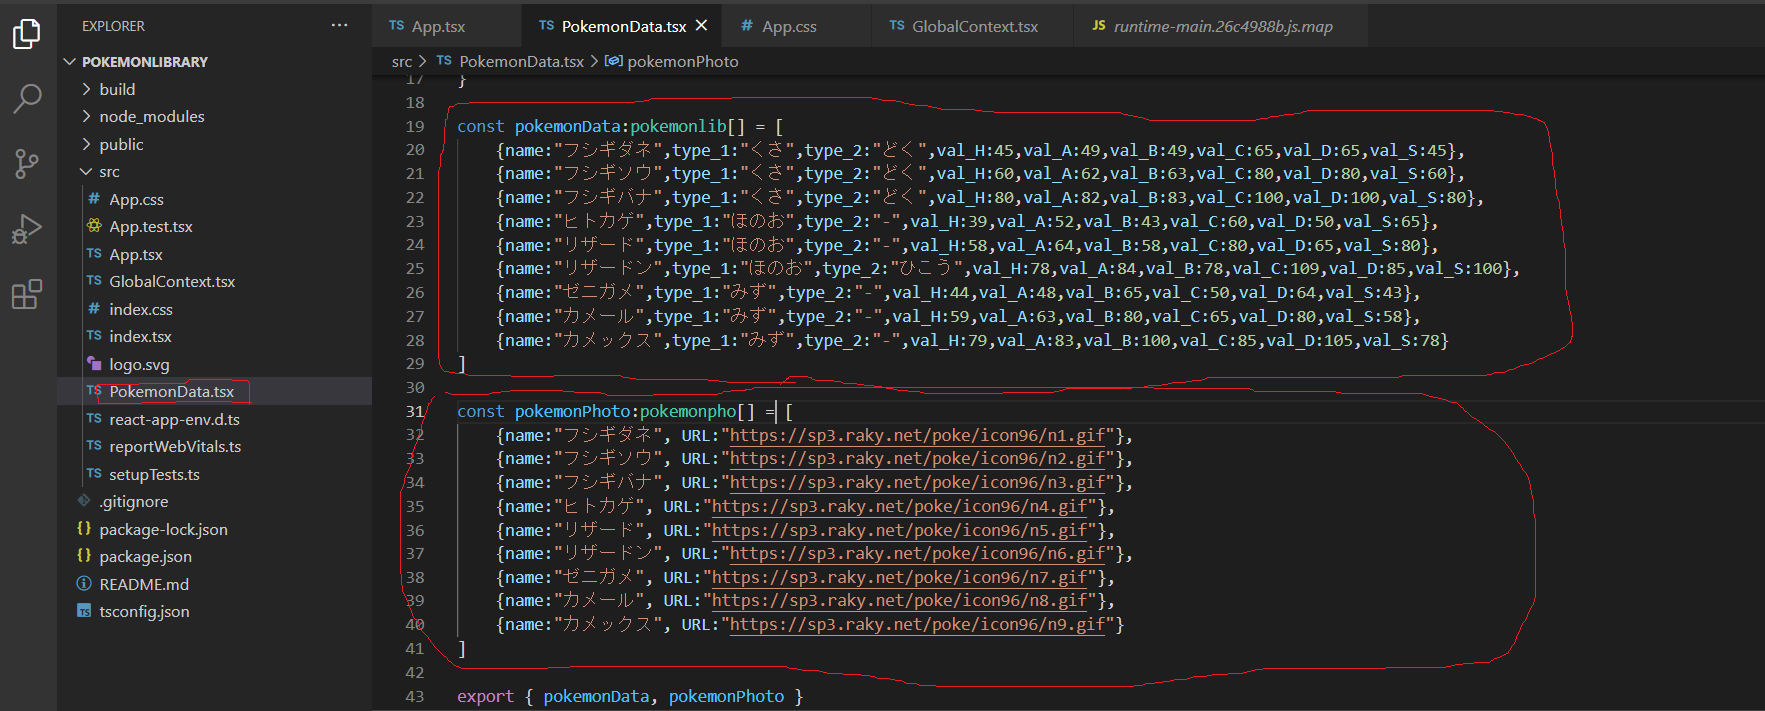Click the EXPLORER panel title
Viewport: 1765px width, 711px height.
(x=113, y=26)
